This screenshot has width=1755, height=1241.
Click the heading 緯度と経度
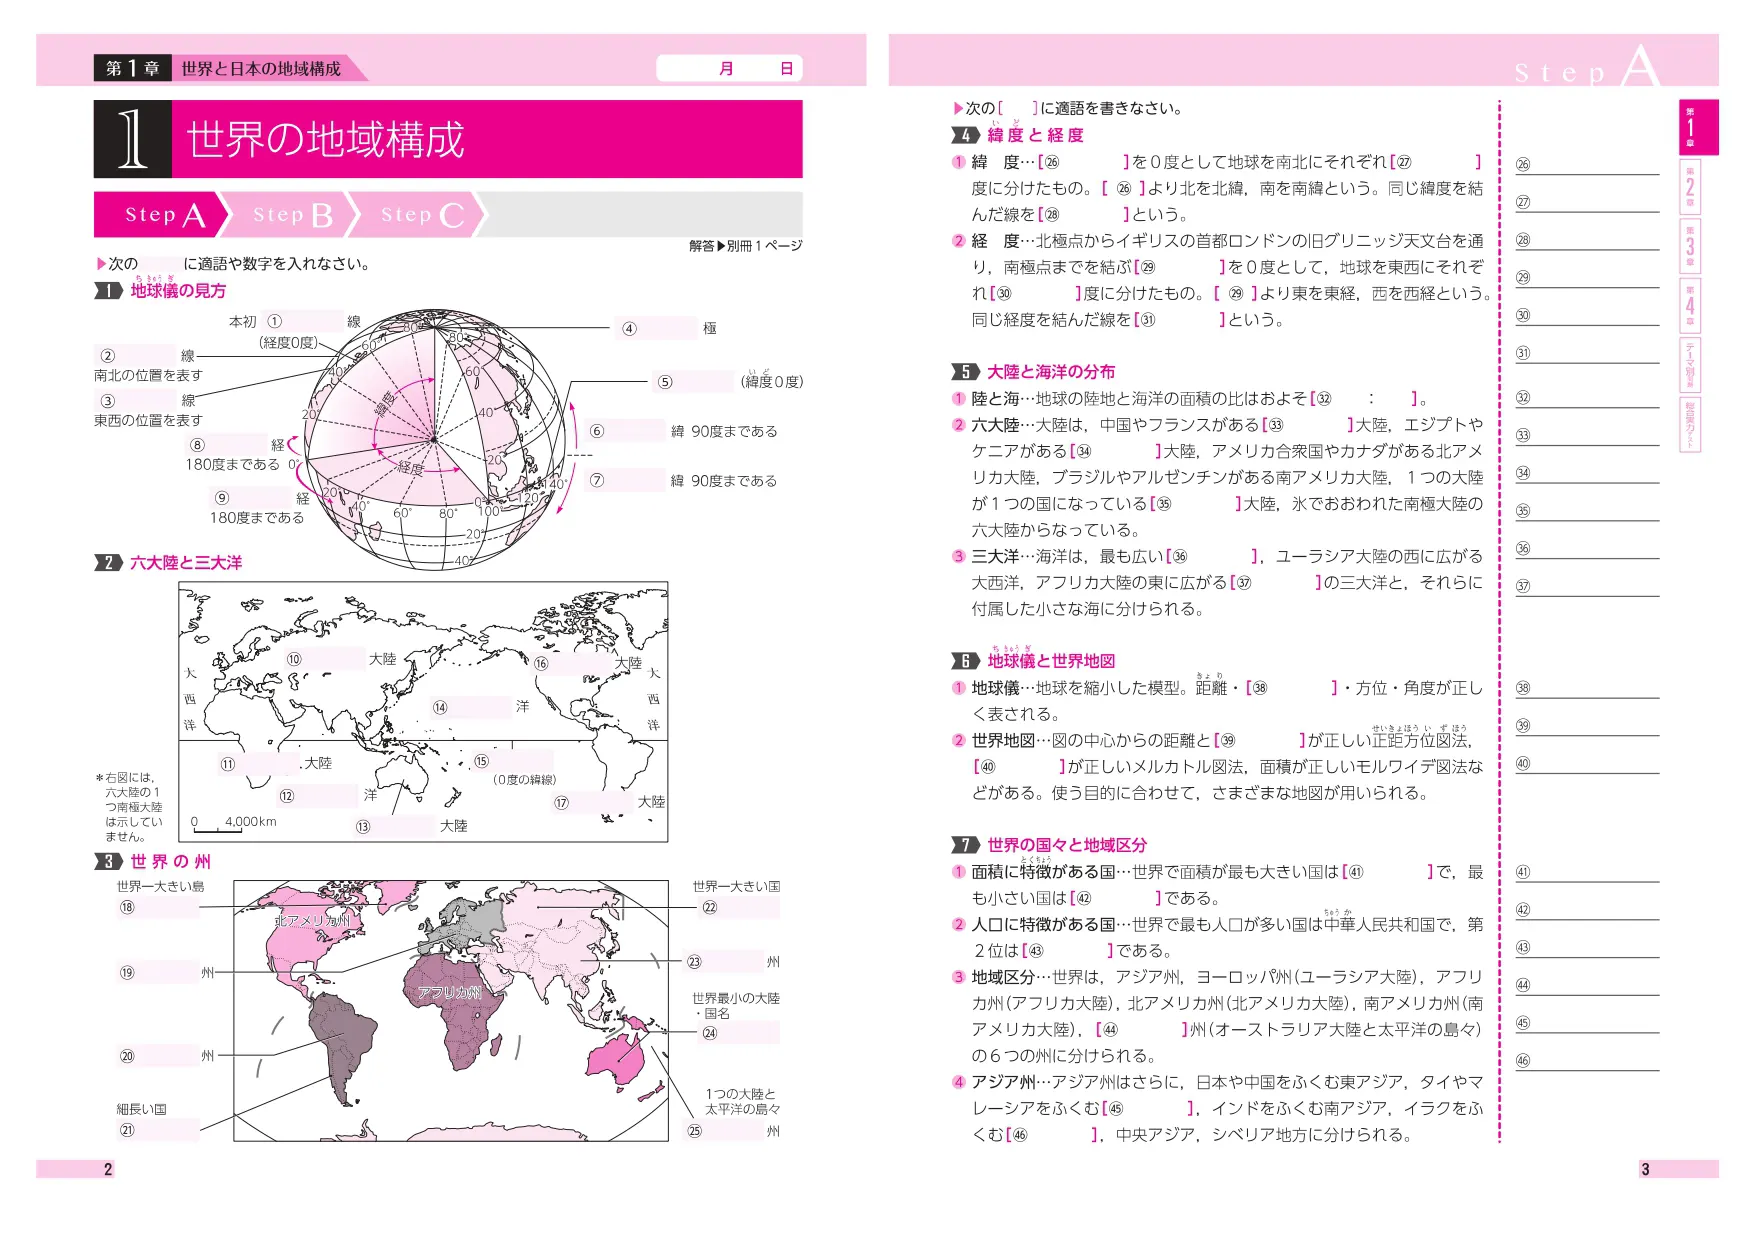tap(1035, 135)
